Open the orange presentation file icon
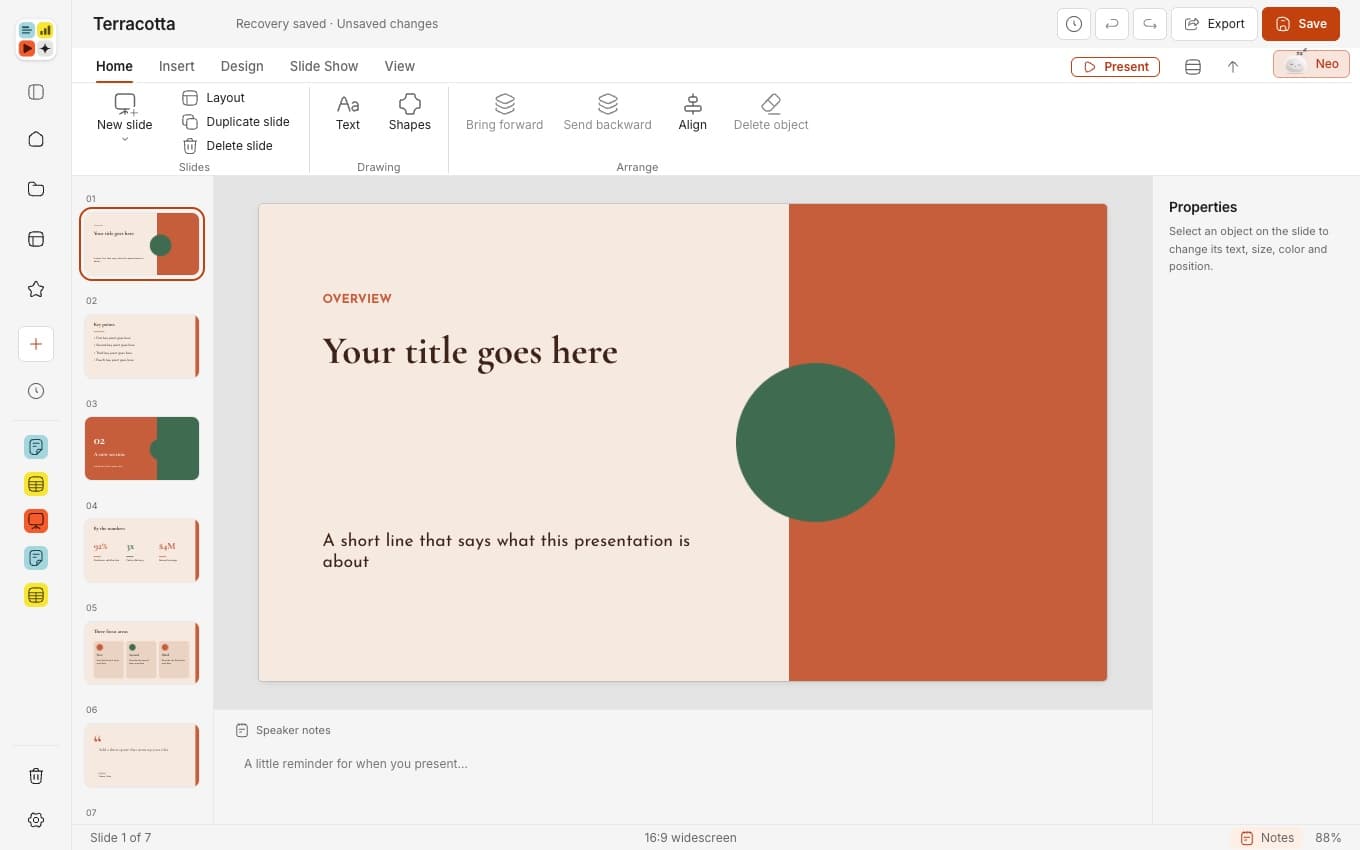 [36, 521]
